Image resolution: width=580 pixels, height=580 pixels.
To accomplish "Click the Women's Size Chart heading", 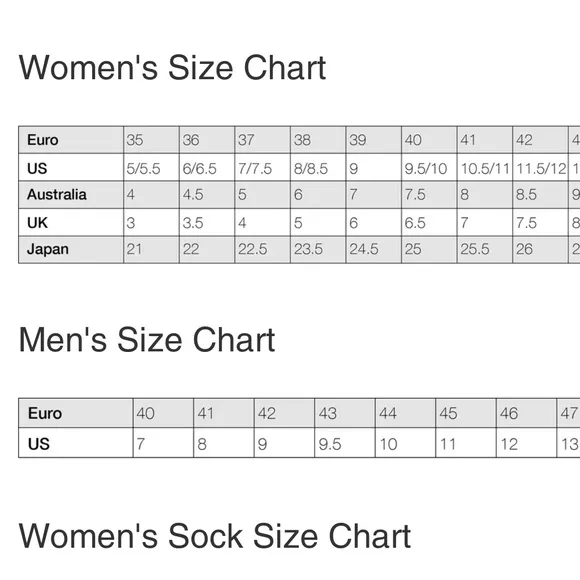I will coord(172,67).
